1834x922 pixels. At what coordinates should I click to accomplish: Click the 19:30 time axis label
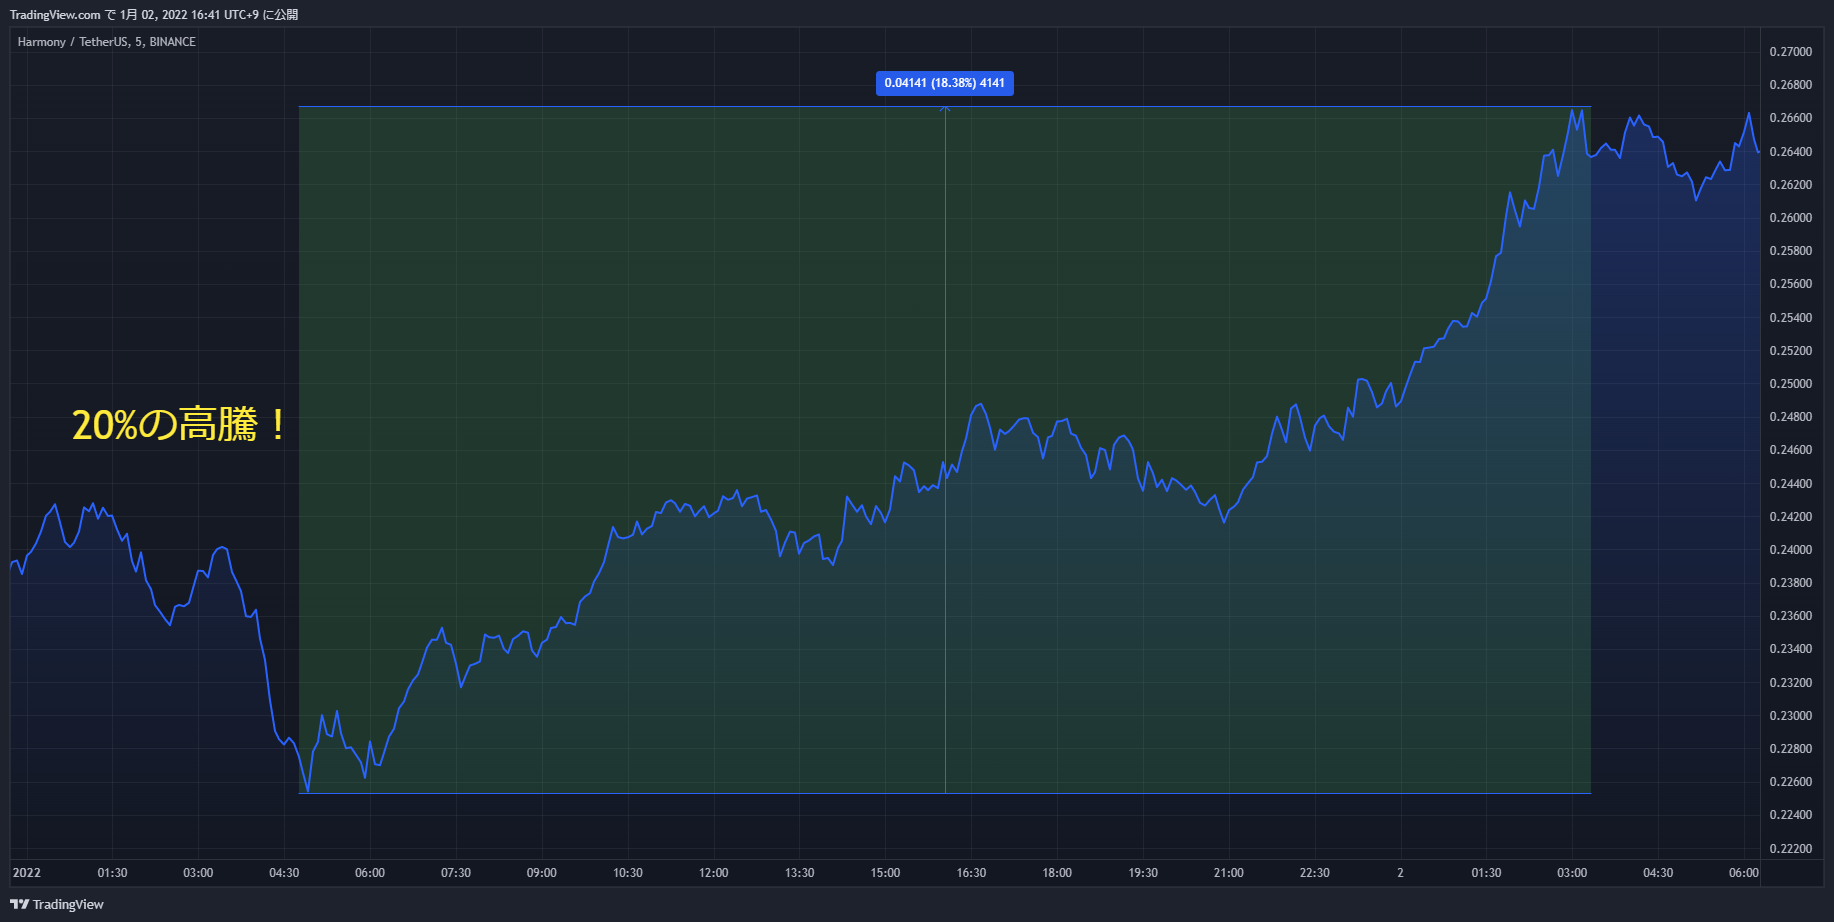1143,873
